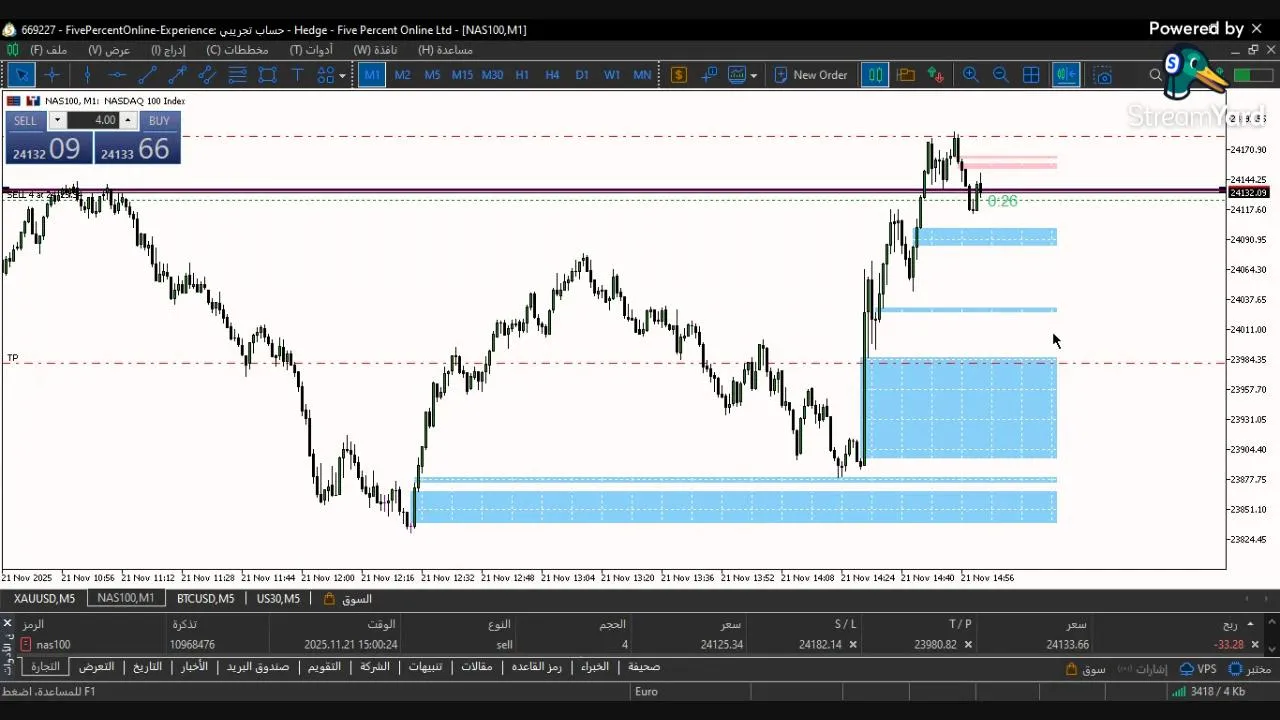Image resolution: width=1280 pixels, height=720 pixels.
Task: Switch to M30 timeframe
Action: (x=492, y=75)
